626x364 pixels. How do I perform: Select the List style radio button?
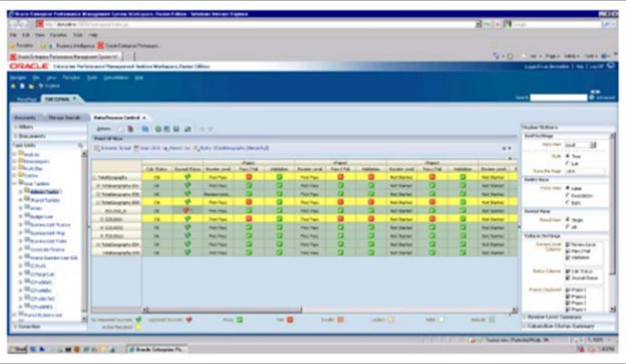coord(567,164)
